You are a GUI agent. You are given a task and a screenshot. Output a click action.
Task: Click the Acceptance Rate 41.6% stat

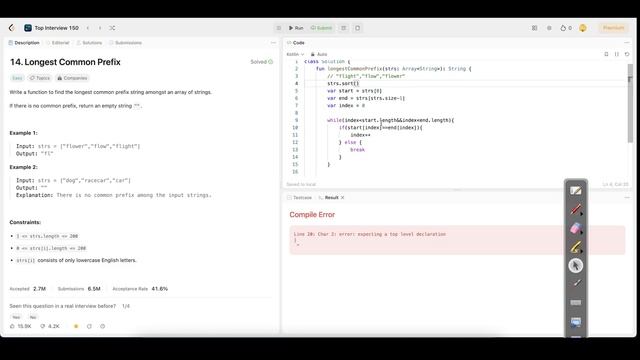[140, 289]
